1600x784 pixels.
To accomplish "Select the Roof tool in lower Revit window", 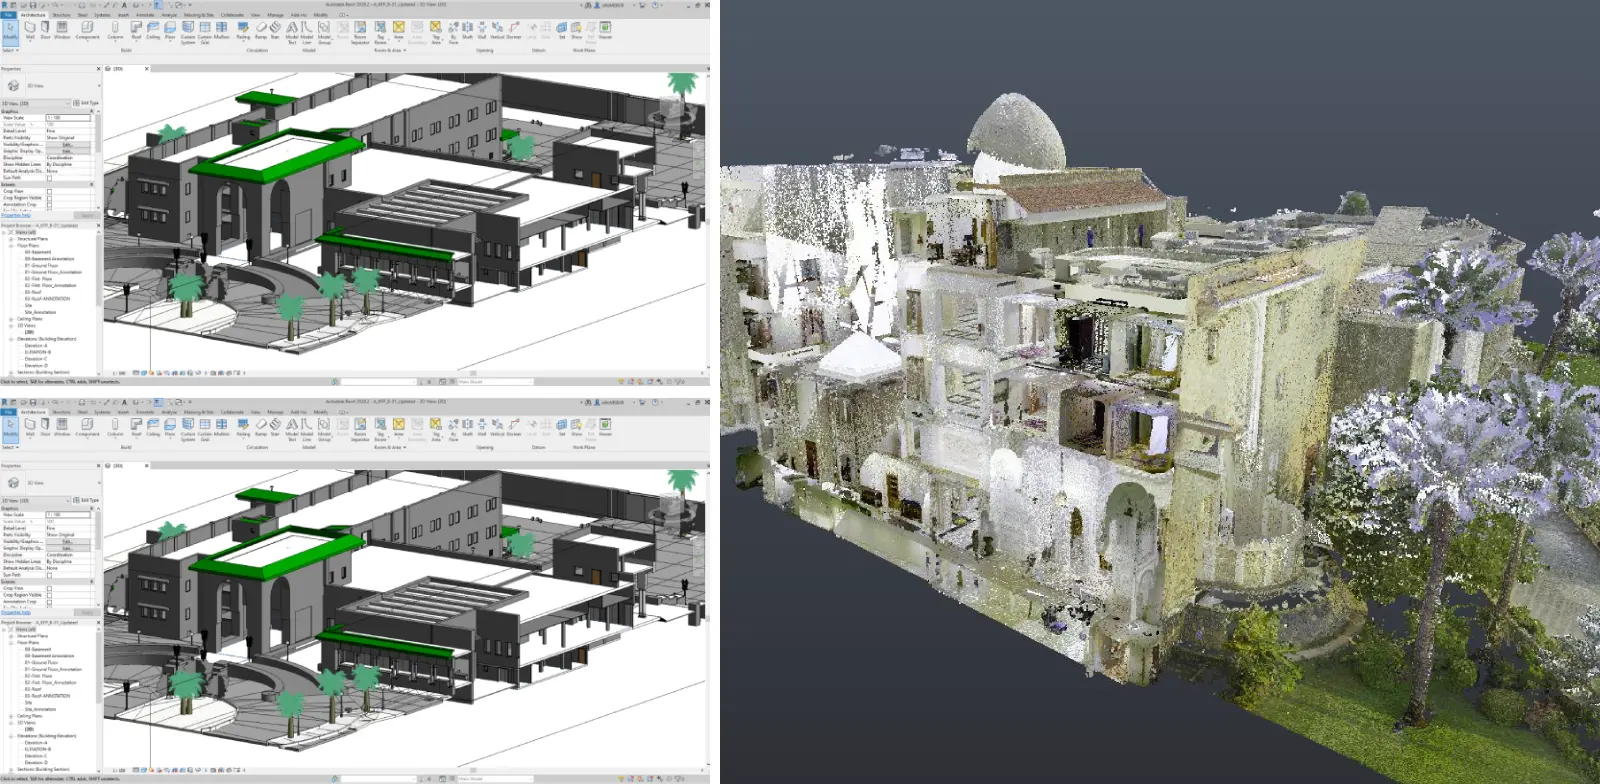I will coord(136,427).
